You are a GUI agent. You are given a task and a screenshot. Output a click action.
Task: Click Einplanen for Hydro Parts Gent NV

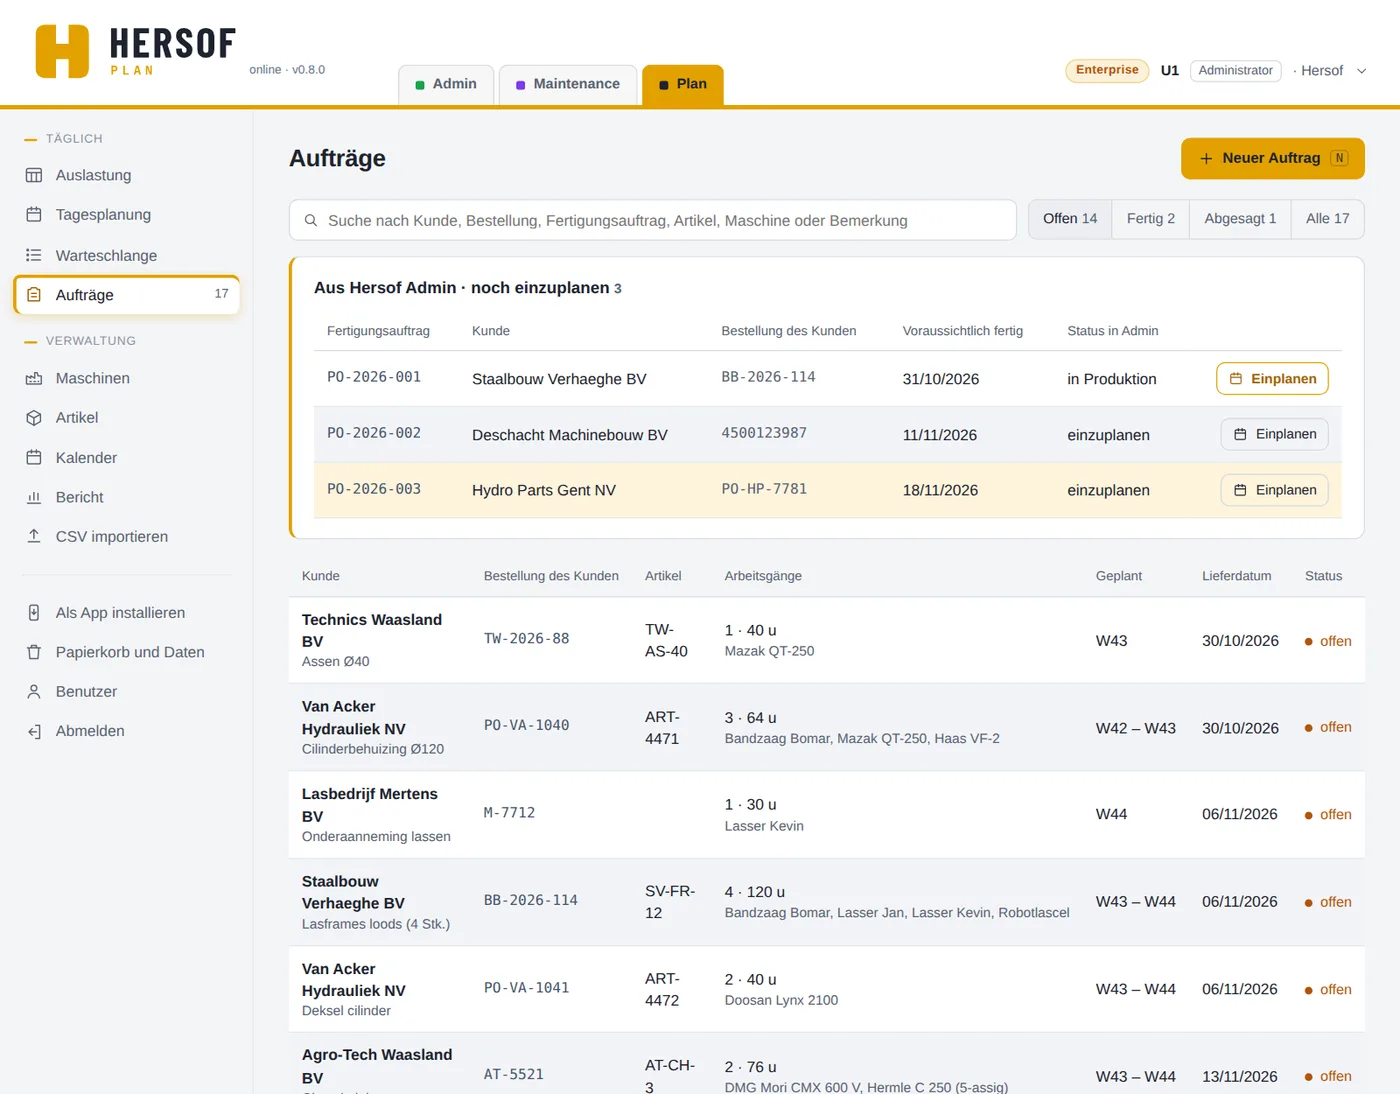(1275, 490)
